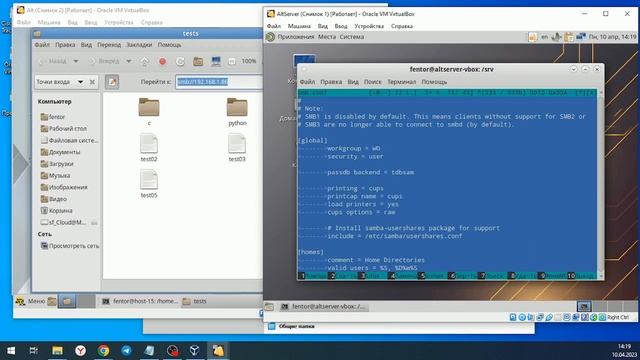
Task: Toggle text-based location entry button
Action: pos(112,82)
